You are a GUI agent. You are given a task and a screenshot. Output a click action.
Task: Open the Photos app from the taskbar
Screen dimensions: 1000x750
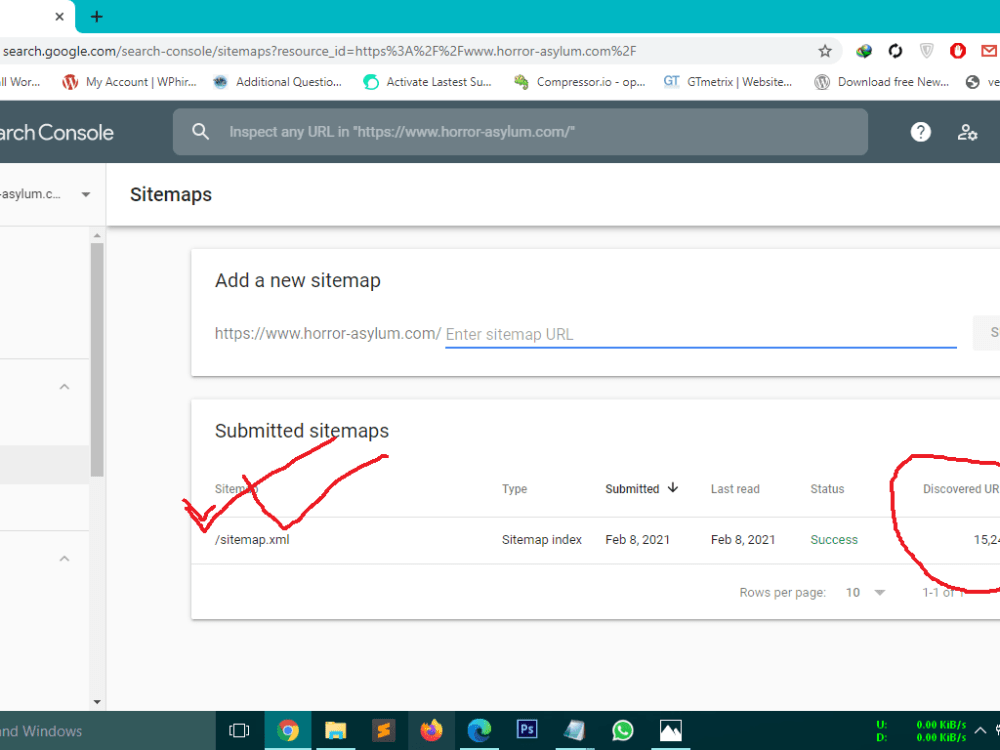pyautogui.click(x=670, y=730)
